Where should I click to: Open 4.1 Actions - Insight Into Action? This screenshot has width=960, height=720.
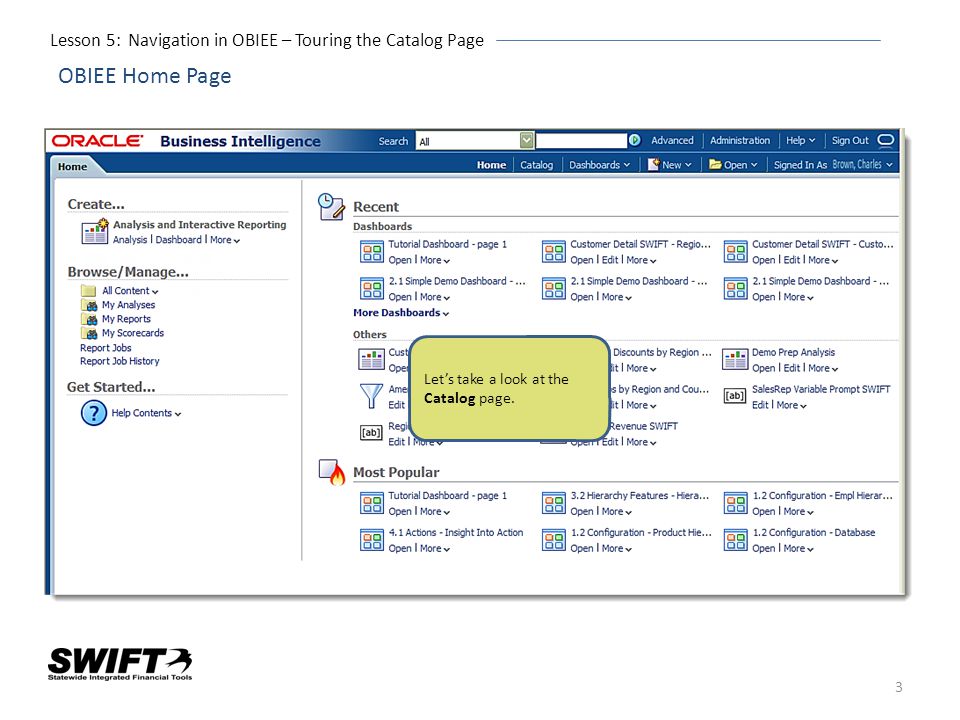[400, 549]
